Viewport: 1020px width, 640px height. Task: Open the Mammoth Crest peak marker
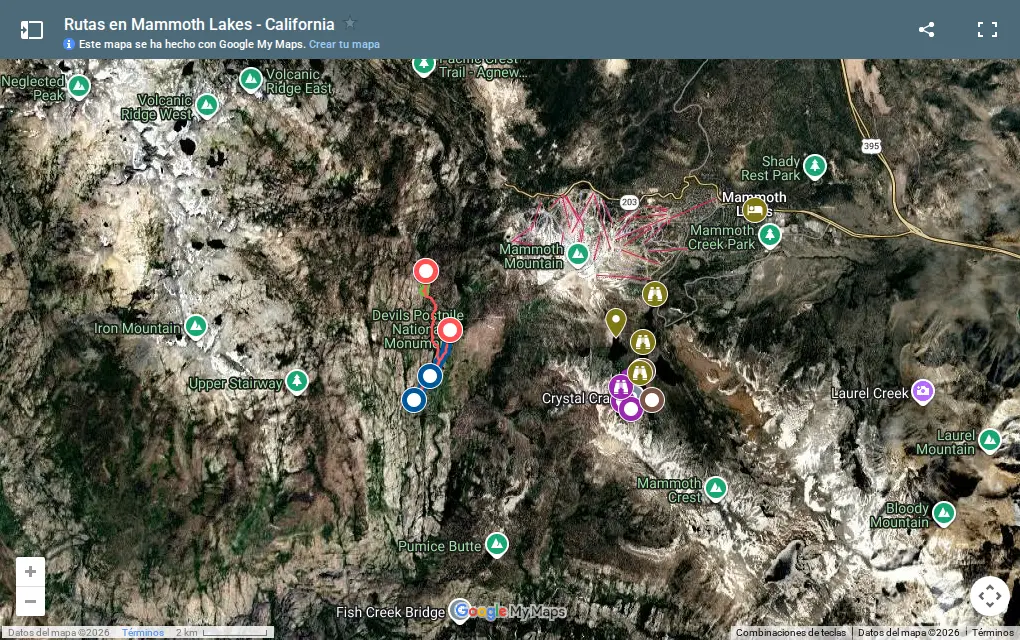coord(716,488)
